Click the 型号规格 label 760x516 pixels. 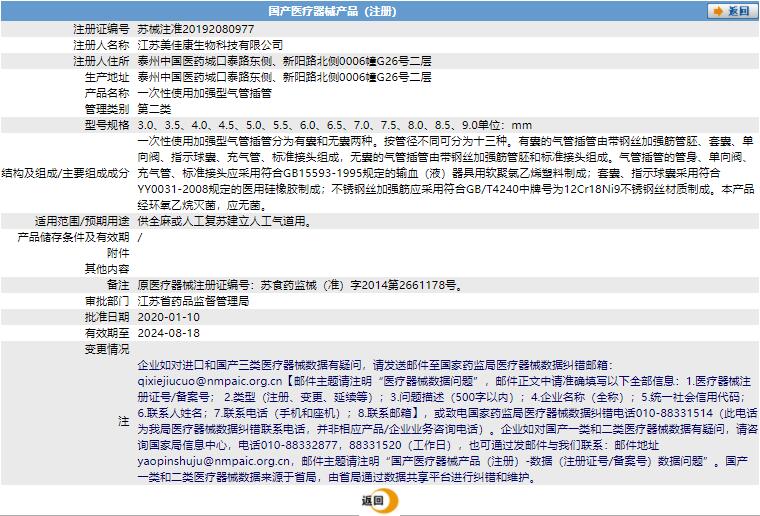107,125
